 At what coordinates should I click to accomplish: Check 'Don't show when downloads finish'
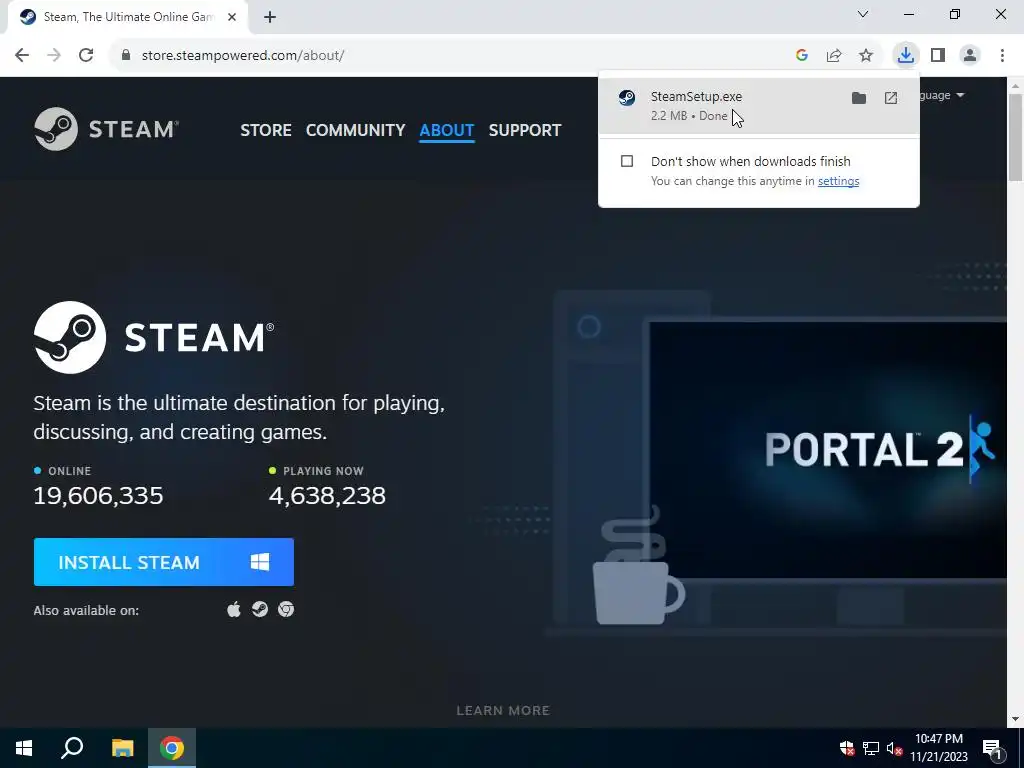627,161
